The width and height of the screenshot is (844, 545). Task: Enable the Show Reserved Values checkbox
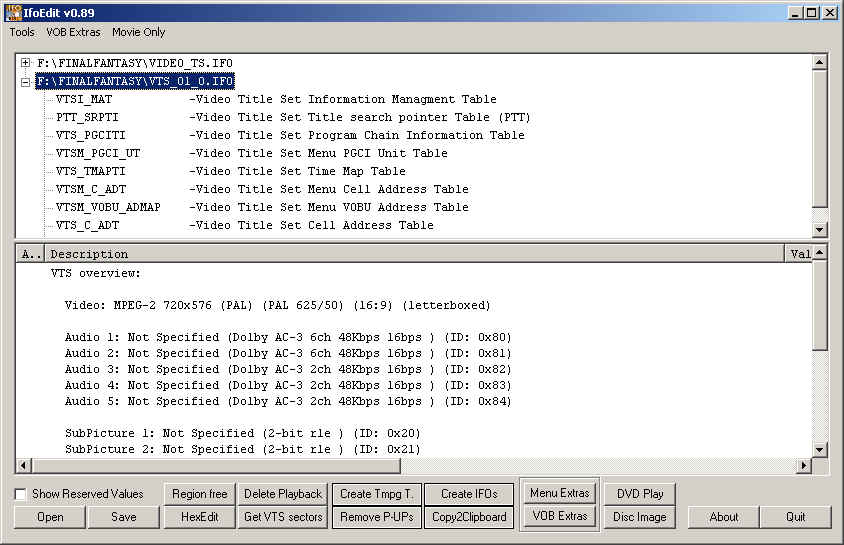(20, 494)
